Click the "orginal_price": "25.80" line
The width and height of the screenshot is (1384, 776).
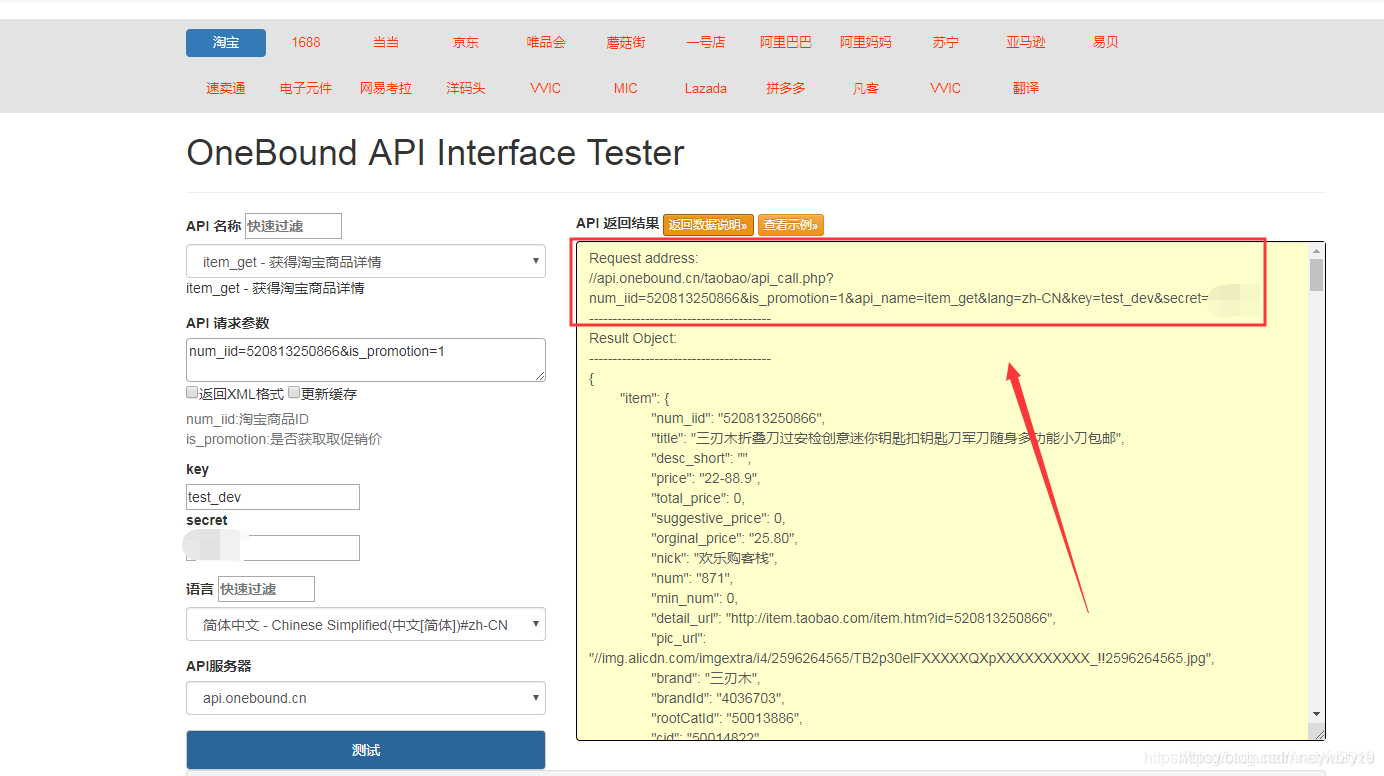click(724, 538)
